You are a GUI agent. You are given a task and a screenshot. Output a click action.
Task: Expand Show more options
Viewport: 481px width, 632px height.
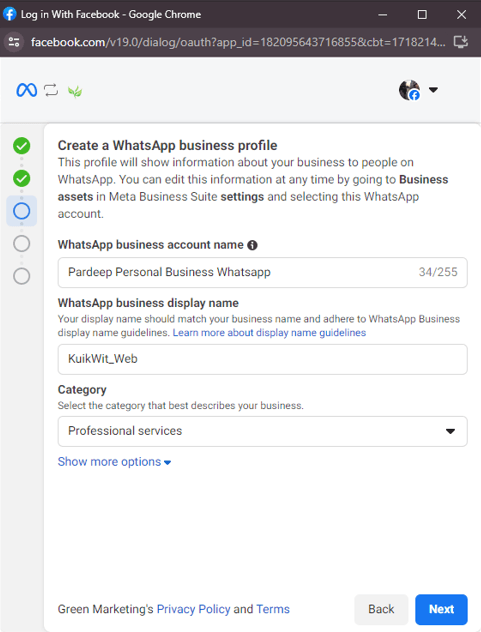click(115, 462)
